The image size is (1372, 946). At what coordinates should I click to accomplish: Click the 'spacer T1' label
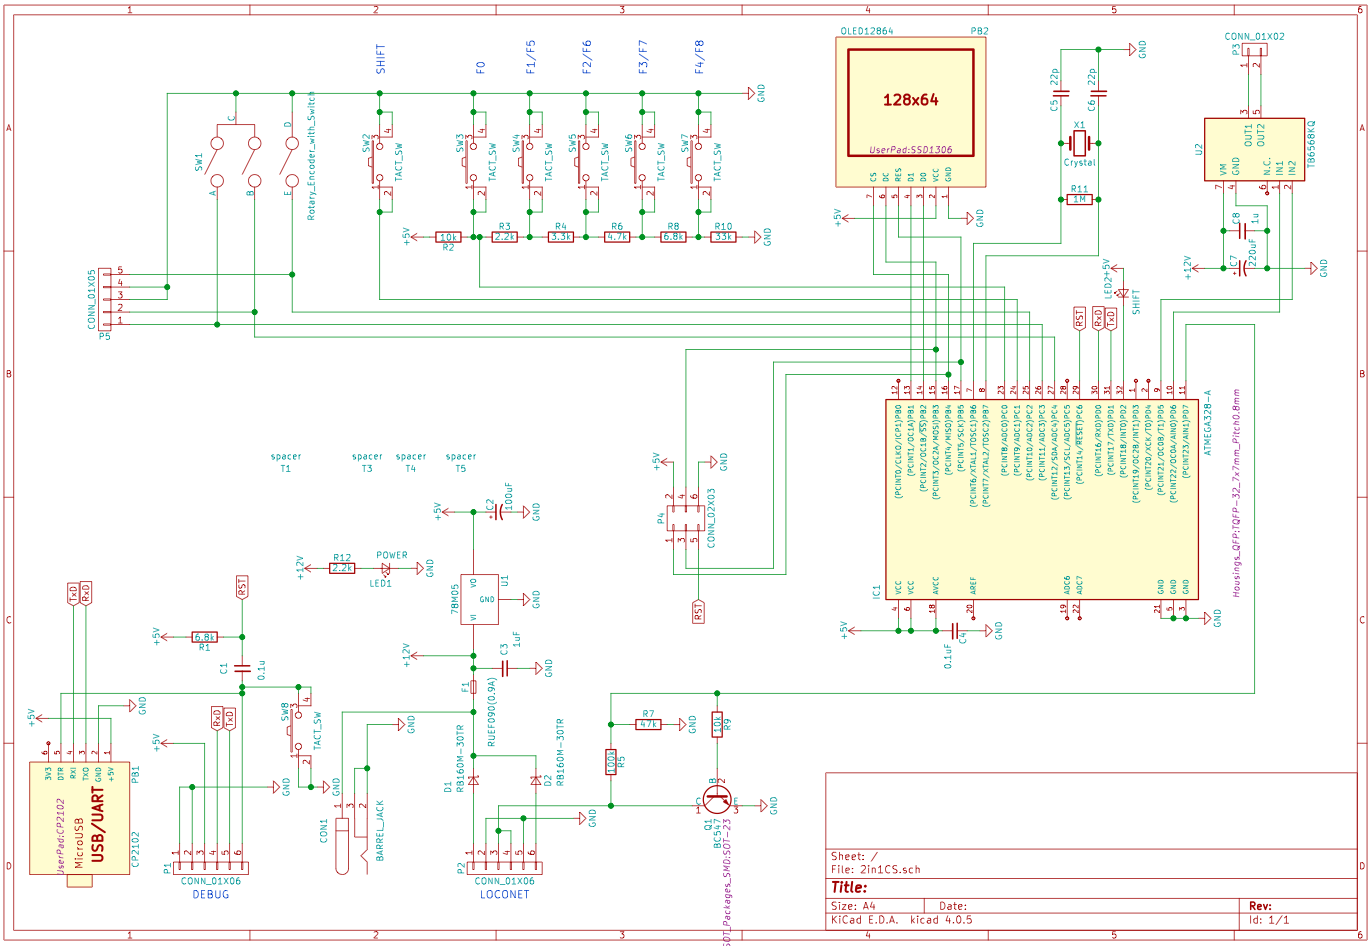[286, 462]
